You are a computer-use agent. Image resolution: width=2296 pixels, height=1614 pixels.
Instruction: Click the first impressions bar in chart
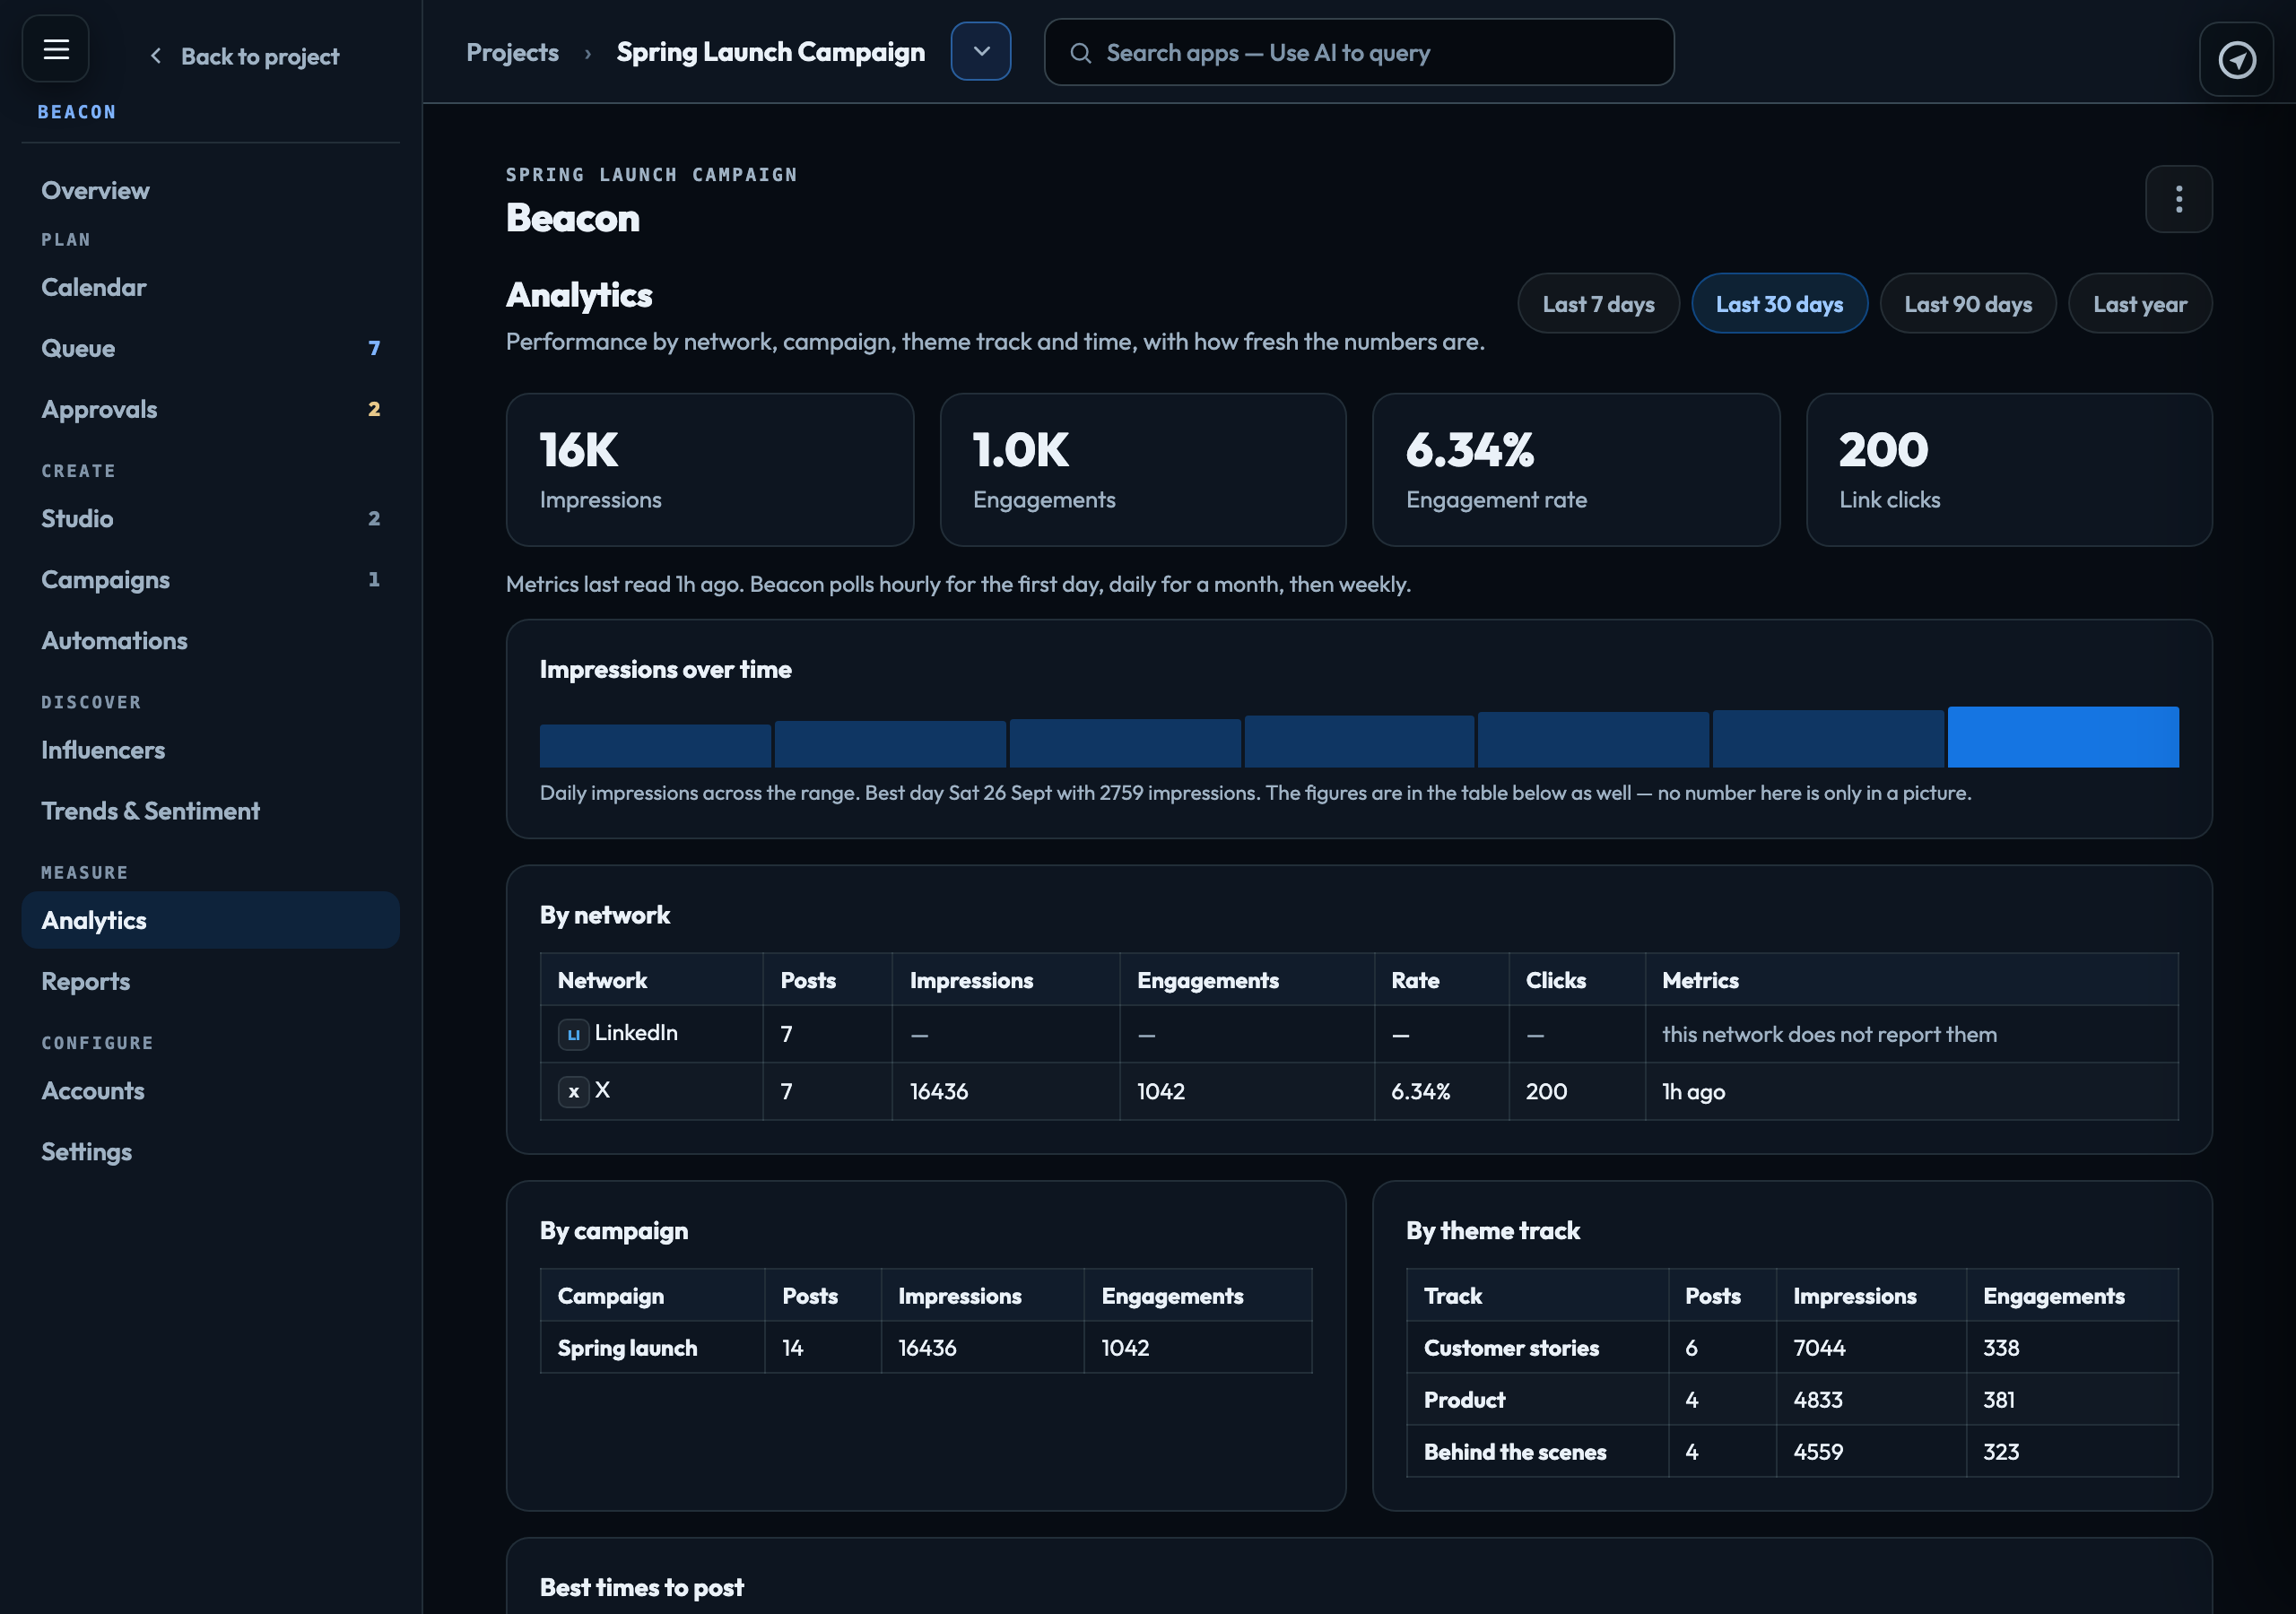click(x=655, y=746)
